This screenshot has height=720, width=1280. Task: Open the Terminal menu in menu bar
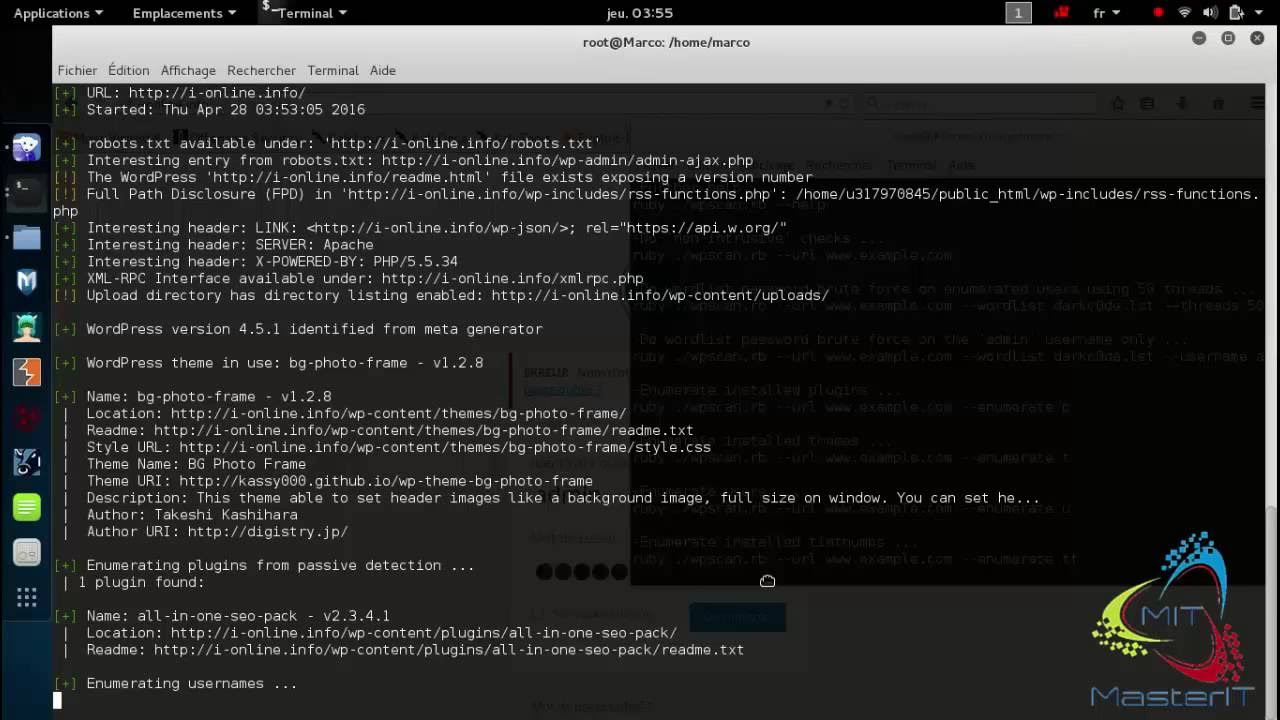tap(333, 70)
